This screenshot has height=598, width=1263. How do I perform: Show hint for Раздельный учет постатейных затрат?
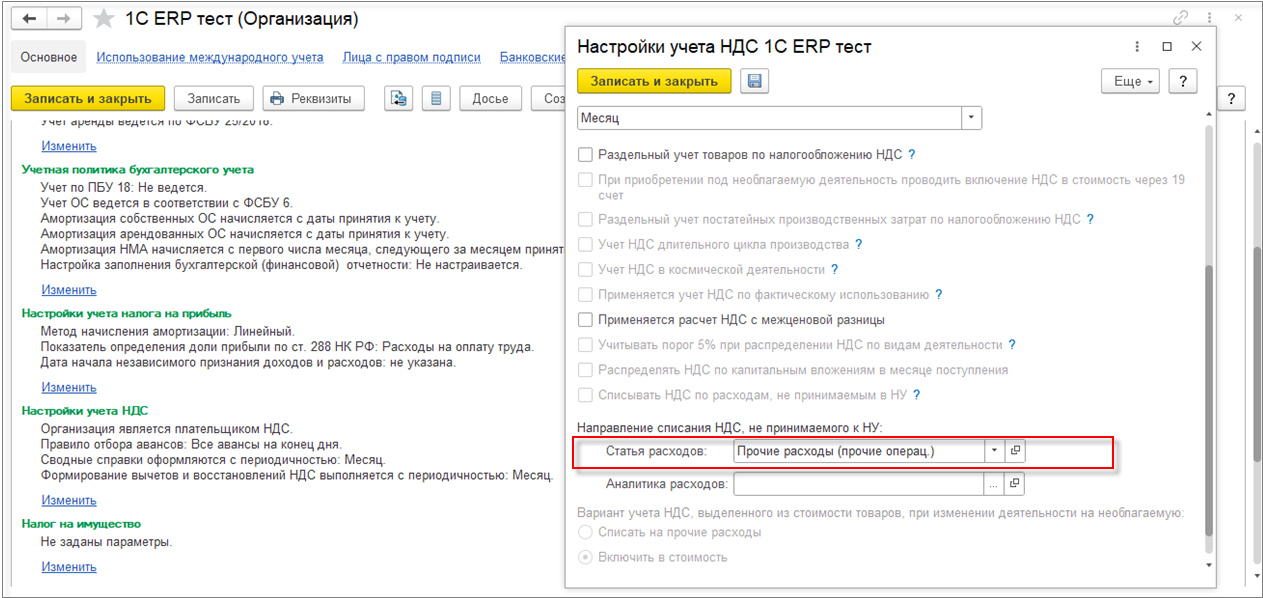1090,219
